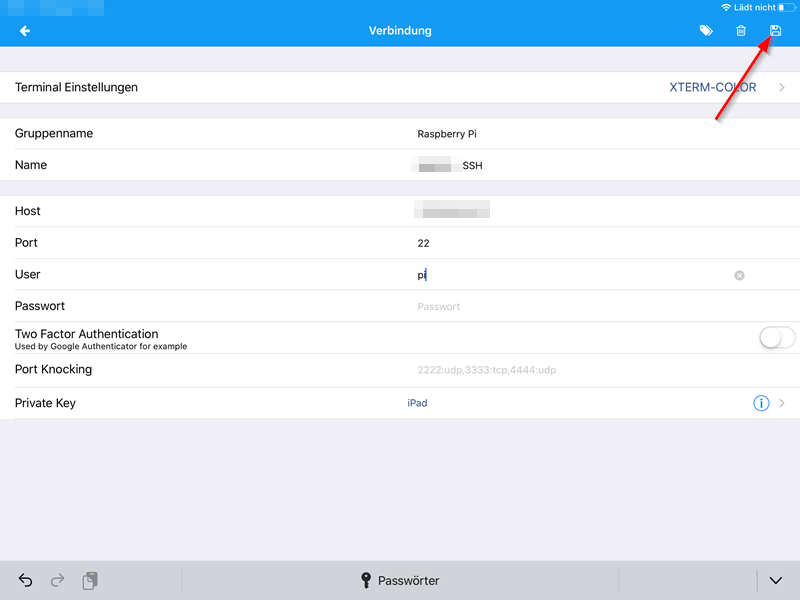800x600 pixels.
Task: Select iPad as Private Key source
Action: pyautogui.click(x=417, y=402)
